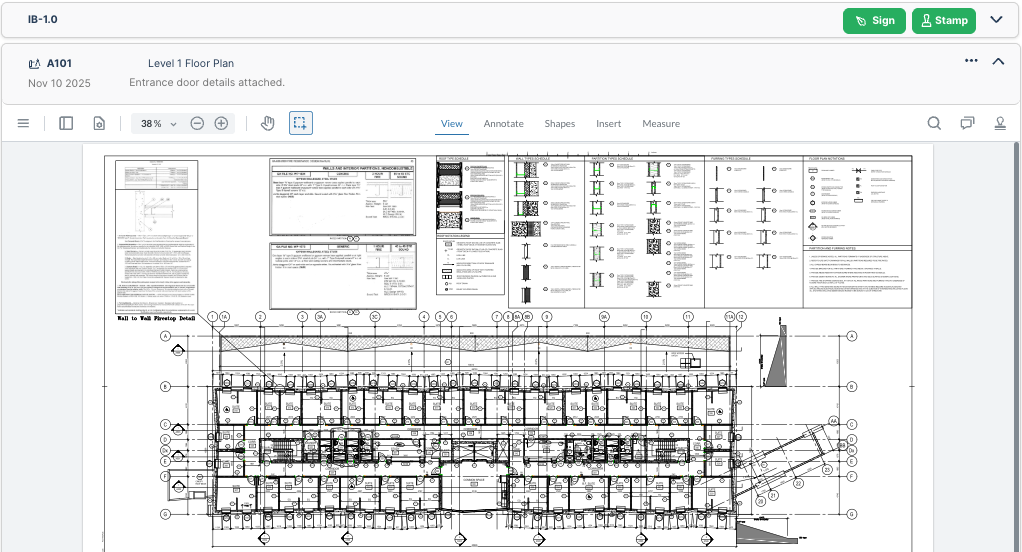Open the Insert tab
The image size is (1022, 552).
click(x=608, y=124)
